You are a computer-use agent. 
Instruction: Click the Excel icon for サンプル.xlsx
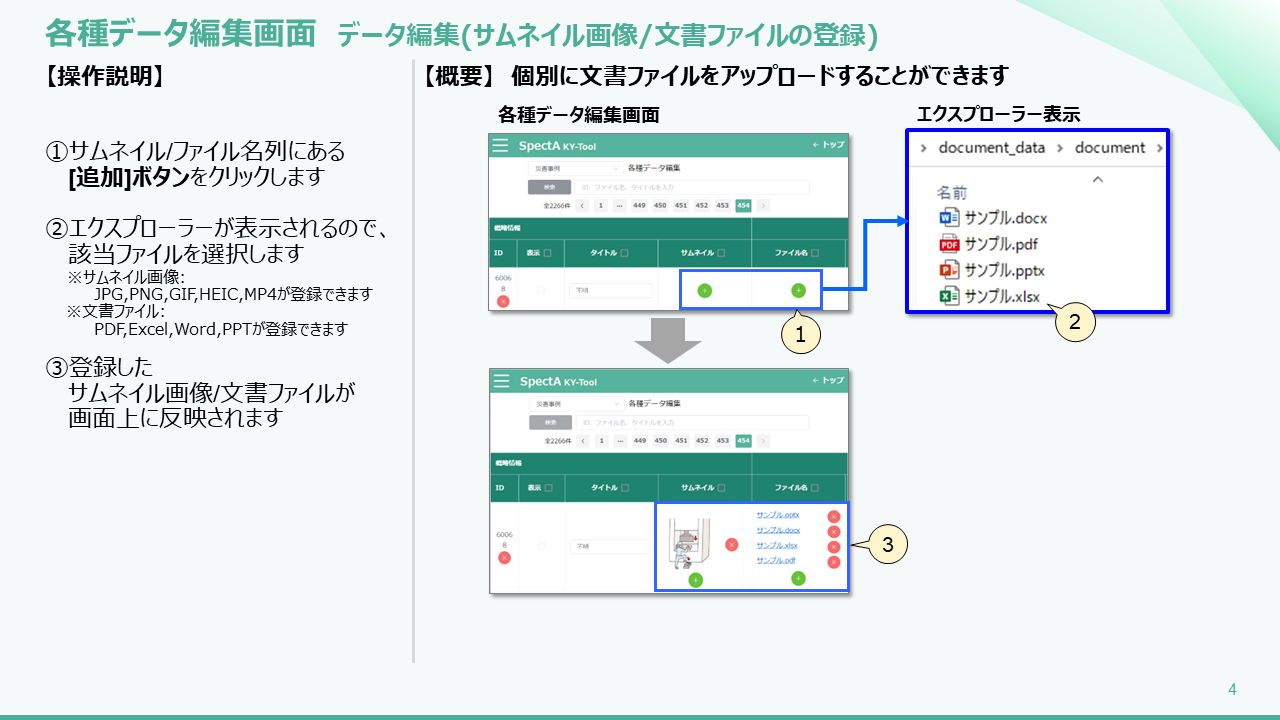(x=949, y=296)
